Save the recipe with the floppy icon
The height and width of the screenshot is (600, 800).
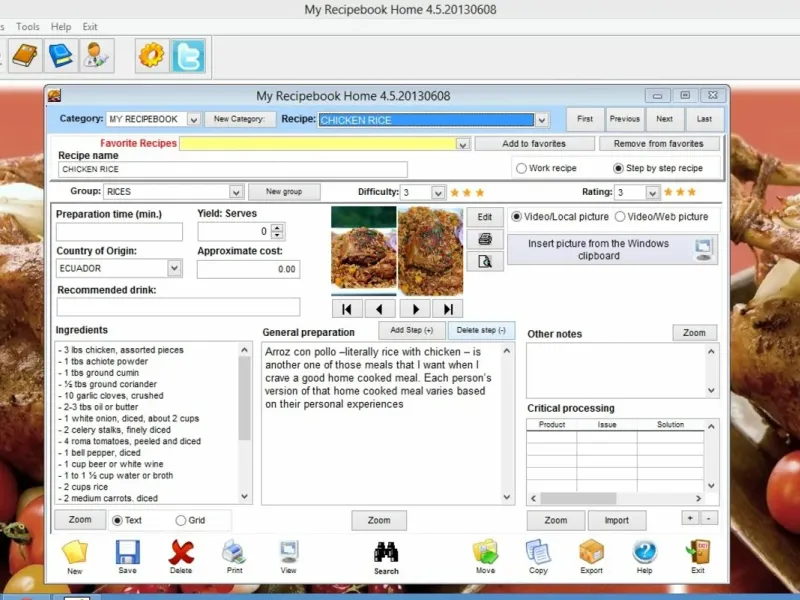128,557
